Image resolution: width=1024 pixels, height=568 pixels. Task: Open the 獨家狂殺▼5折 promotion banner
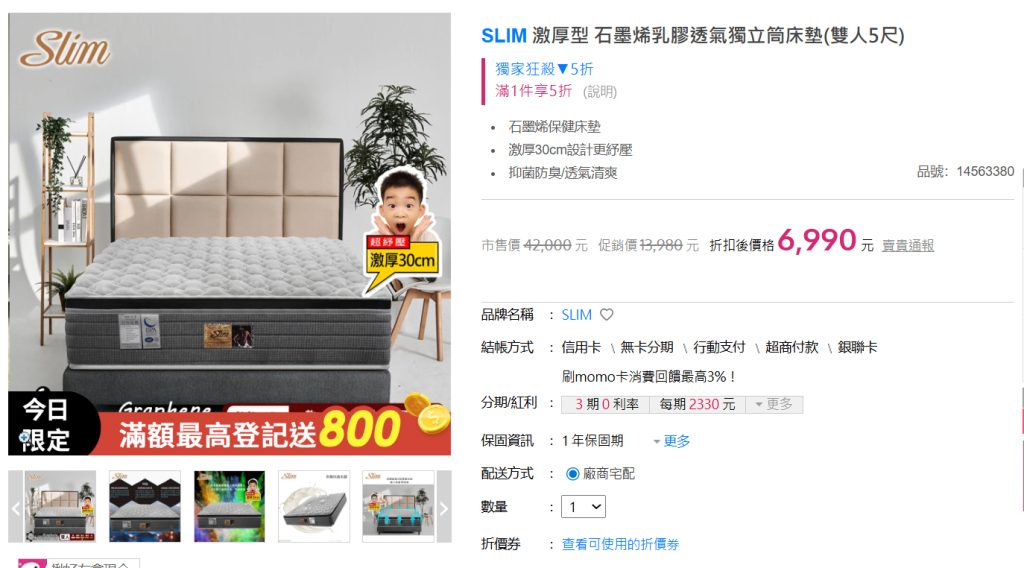[544, 69]
